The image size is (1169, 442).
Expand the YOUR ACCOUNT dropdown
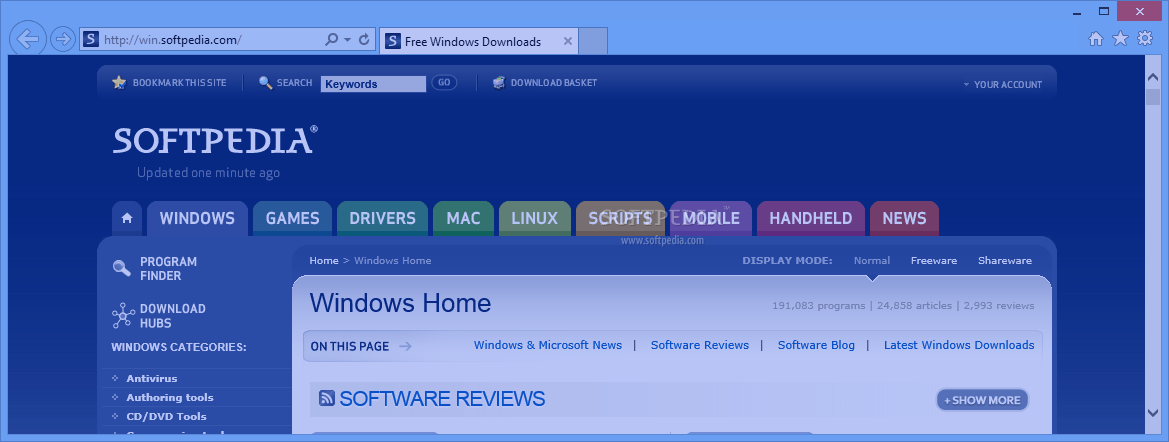(1002, 84)
